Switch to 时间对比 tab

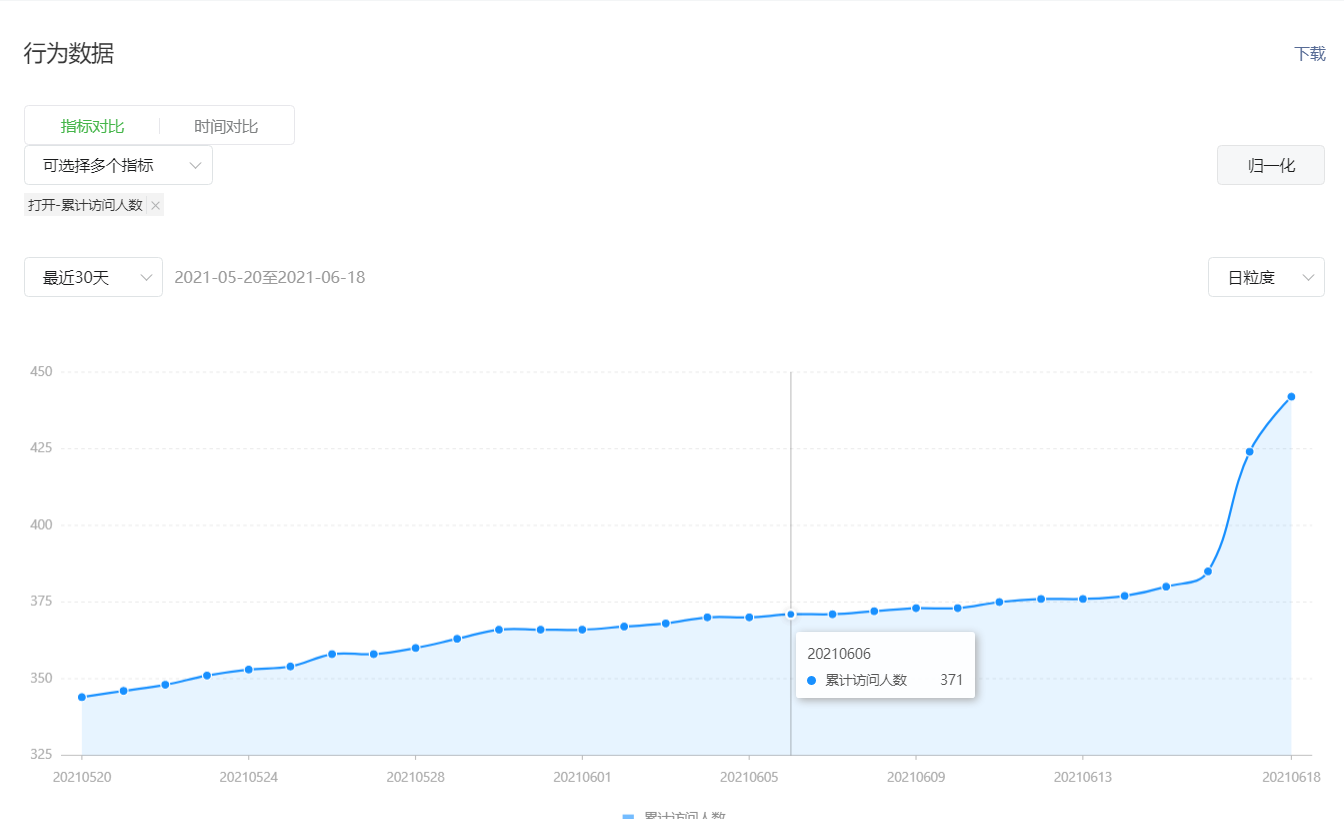point(226,126)
